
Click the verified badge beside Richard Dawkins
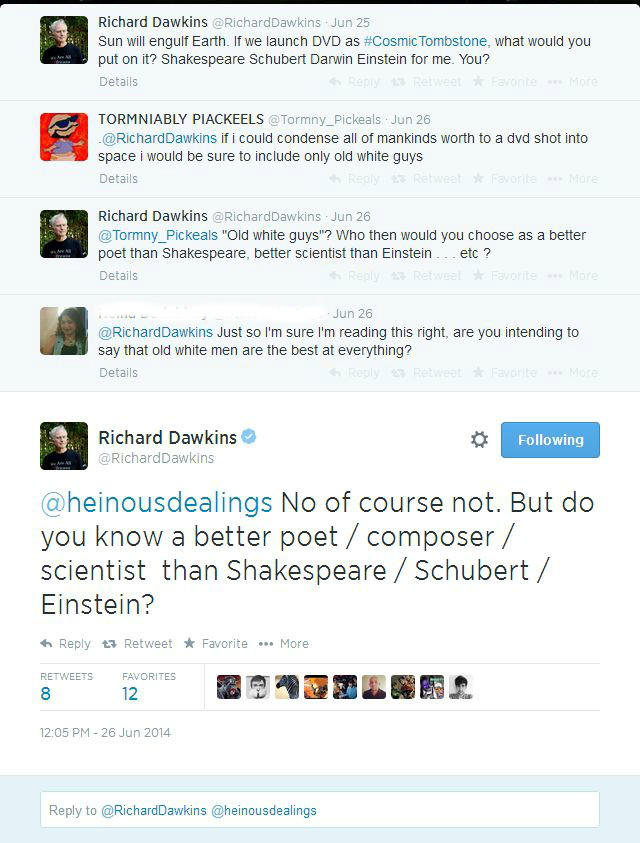[x=249, y=437]
